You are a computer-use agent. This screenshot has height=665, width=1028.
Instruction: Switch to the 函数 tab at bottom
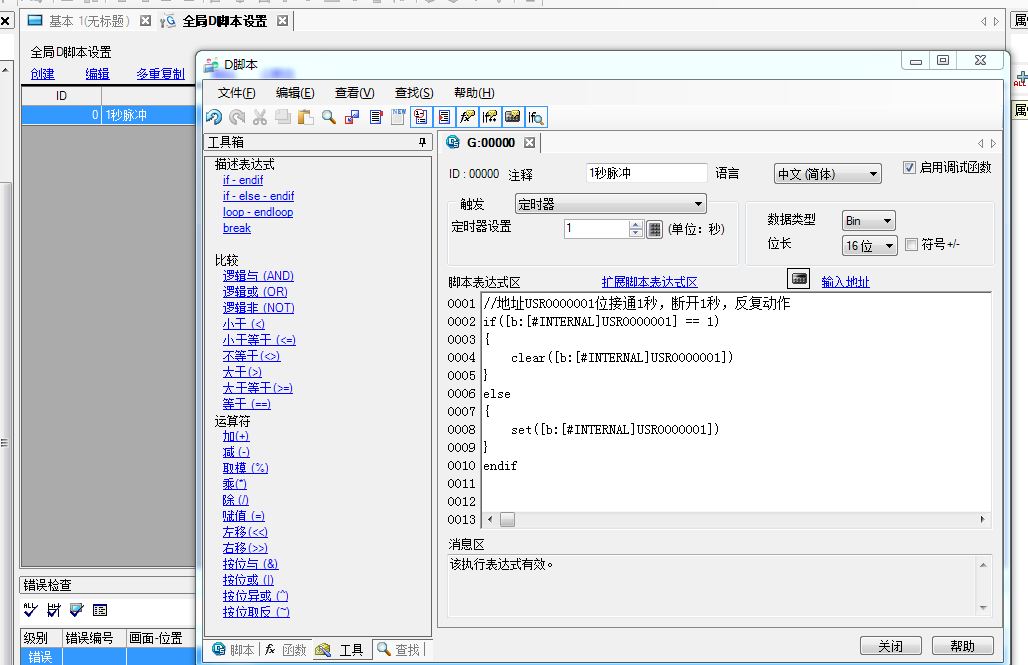click(x=285, y=650)
